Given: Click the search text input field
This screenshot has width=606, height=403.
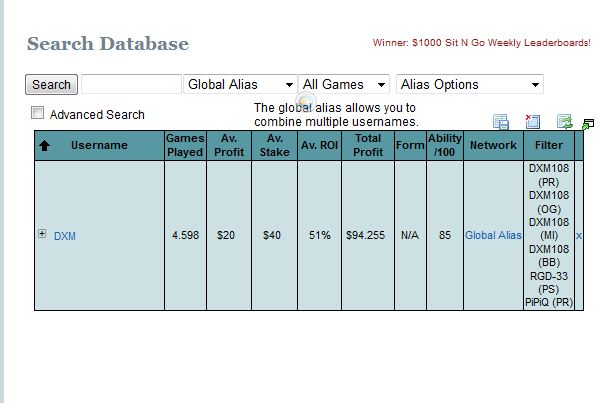Looking at the screenshot, I should [x=131, y=85].
